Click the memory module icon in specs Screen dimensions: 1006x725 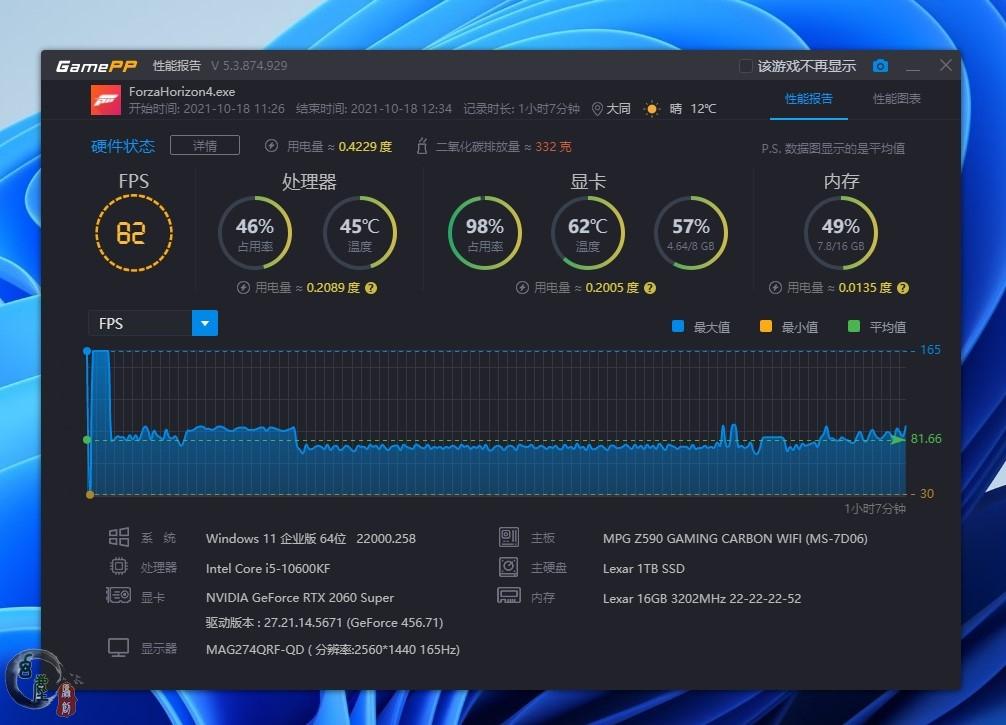509,596
